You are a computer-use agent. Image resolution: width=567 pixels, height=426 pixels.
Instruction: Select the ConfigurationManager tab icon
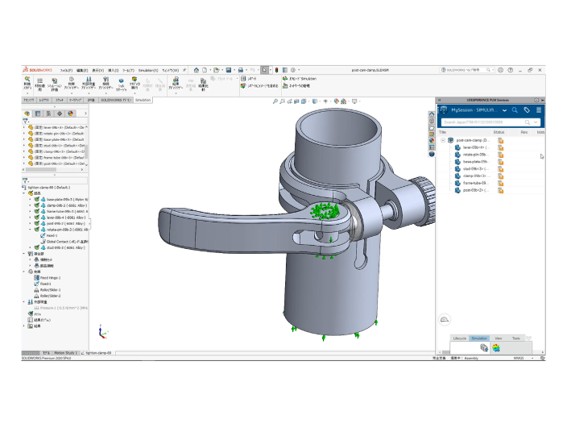coord(48,114)
